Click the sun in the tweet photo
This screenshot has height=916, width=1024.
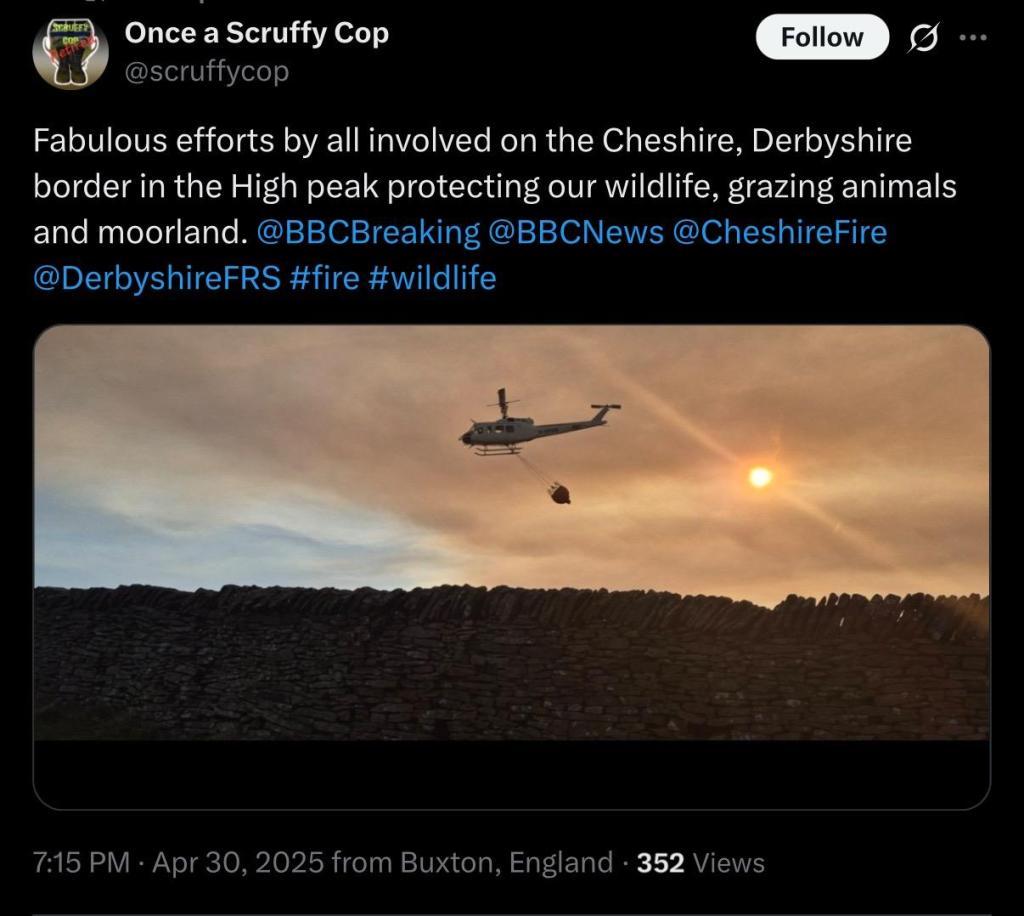coord(760,477)
